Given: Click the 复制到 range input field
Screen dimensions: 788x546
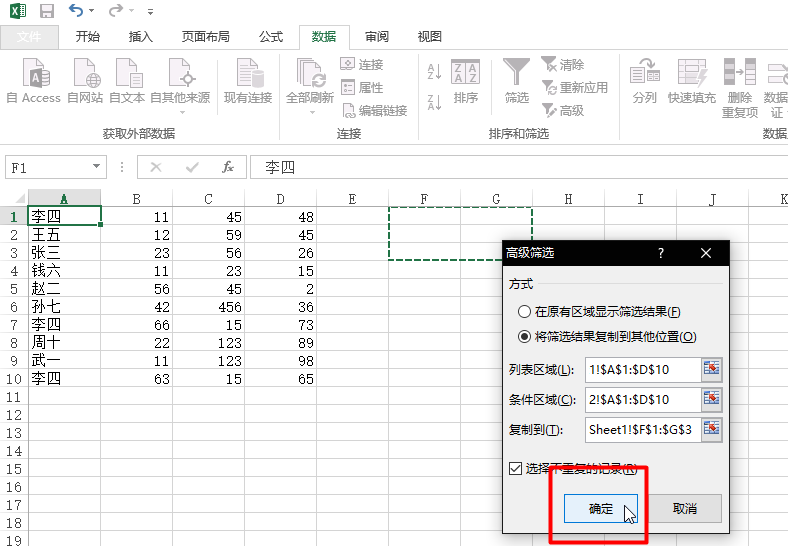Looking at the screenshot, I should click(x=643, y=430).
